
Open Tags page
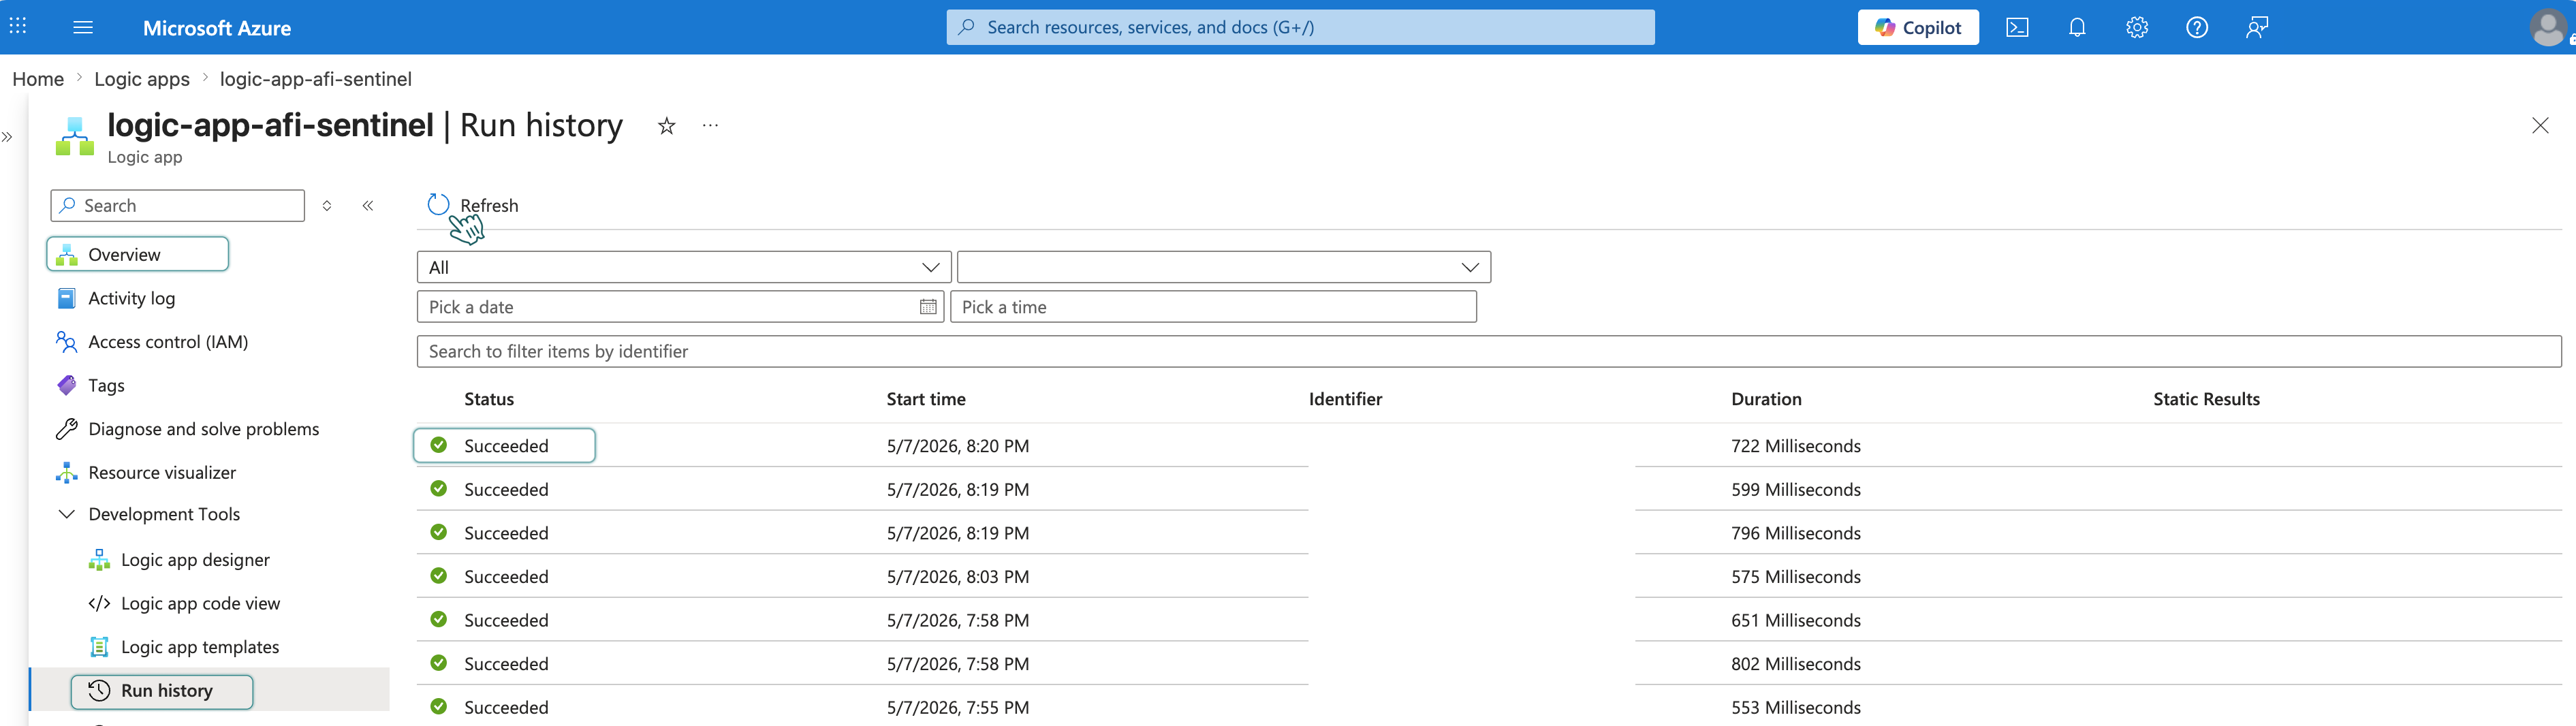106,386
